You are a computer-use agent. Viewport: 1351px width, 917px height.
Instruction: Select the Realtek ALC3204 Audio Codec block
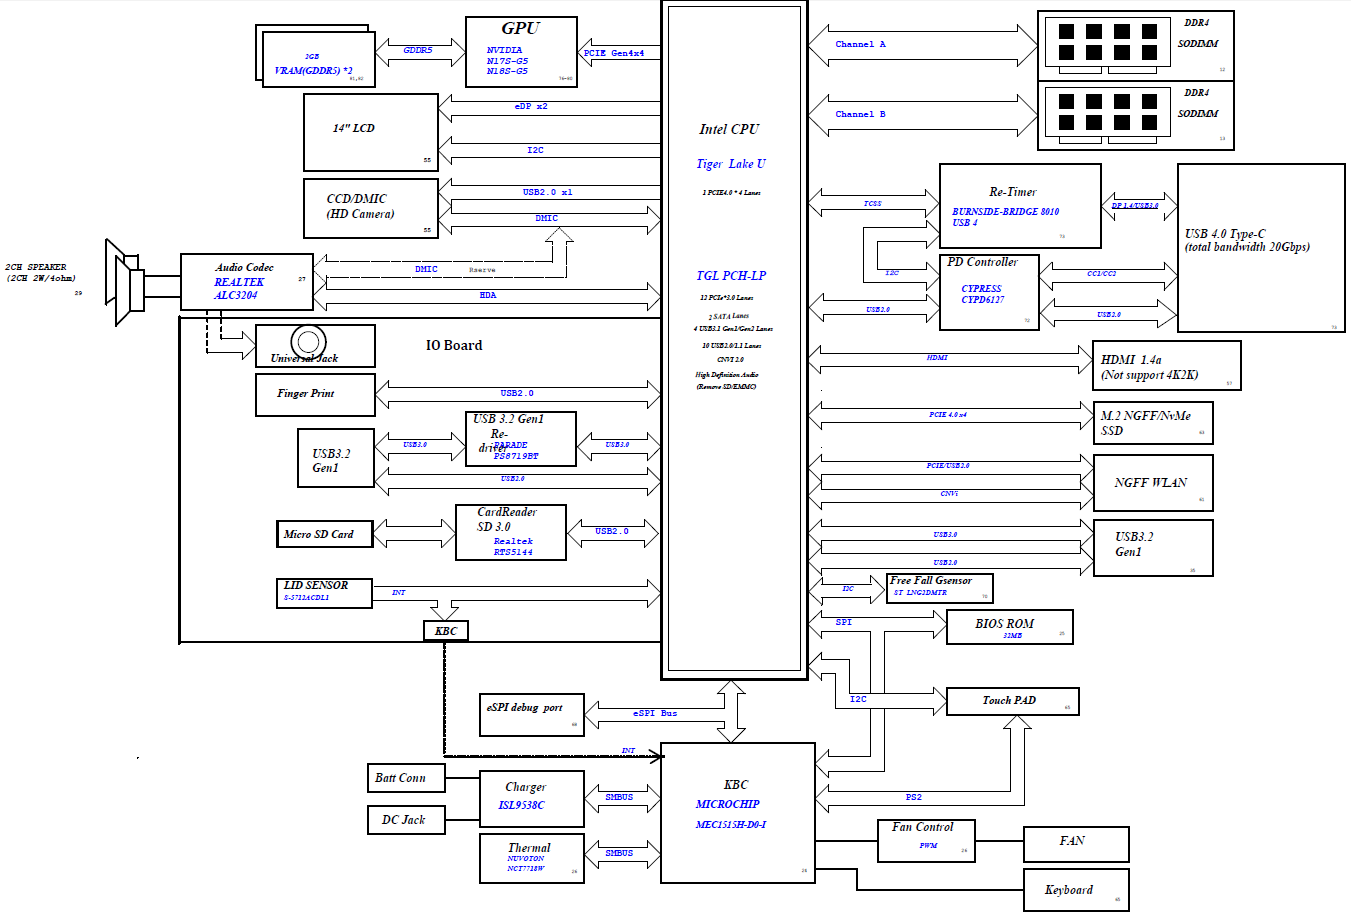pos(246,282)
